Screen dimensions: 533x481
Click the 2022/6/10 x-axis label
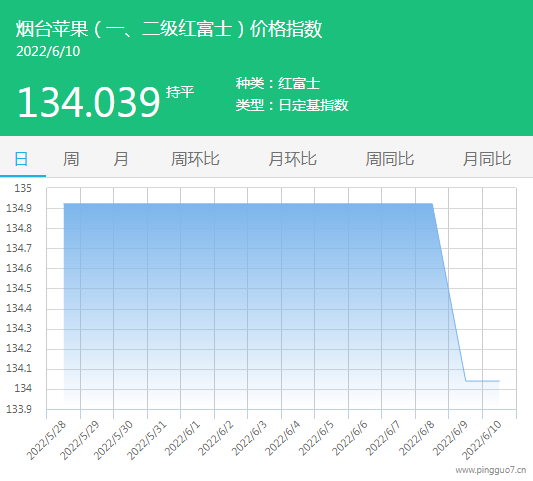(481, 440)
